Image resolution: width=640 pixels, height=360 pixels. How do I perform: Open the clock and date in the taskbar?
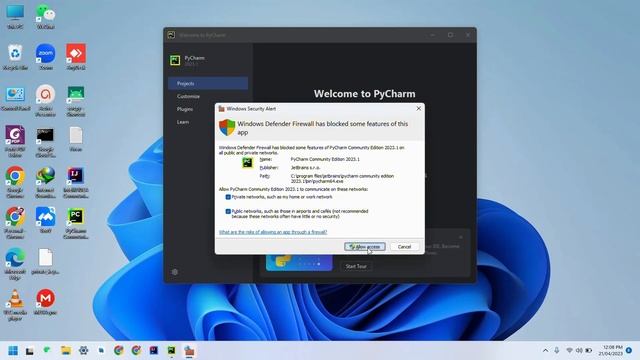click(x=610, y=351)
